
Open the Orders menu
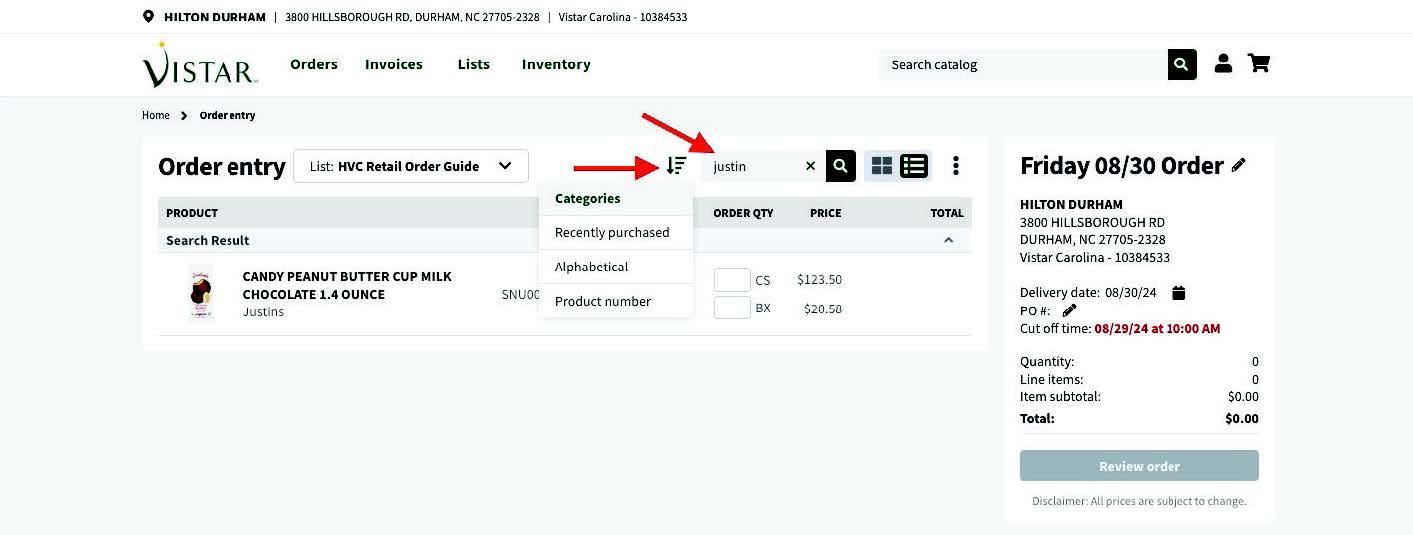coord(314,64)
